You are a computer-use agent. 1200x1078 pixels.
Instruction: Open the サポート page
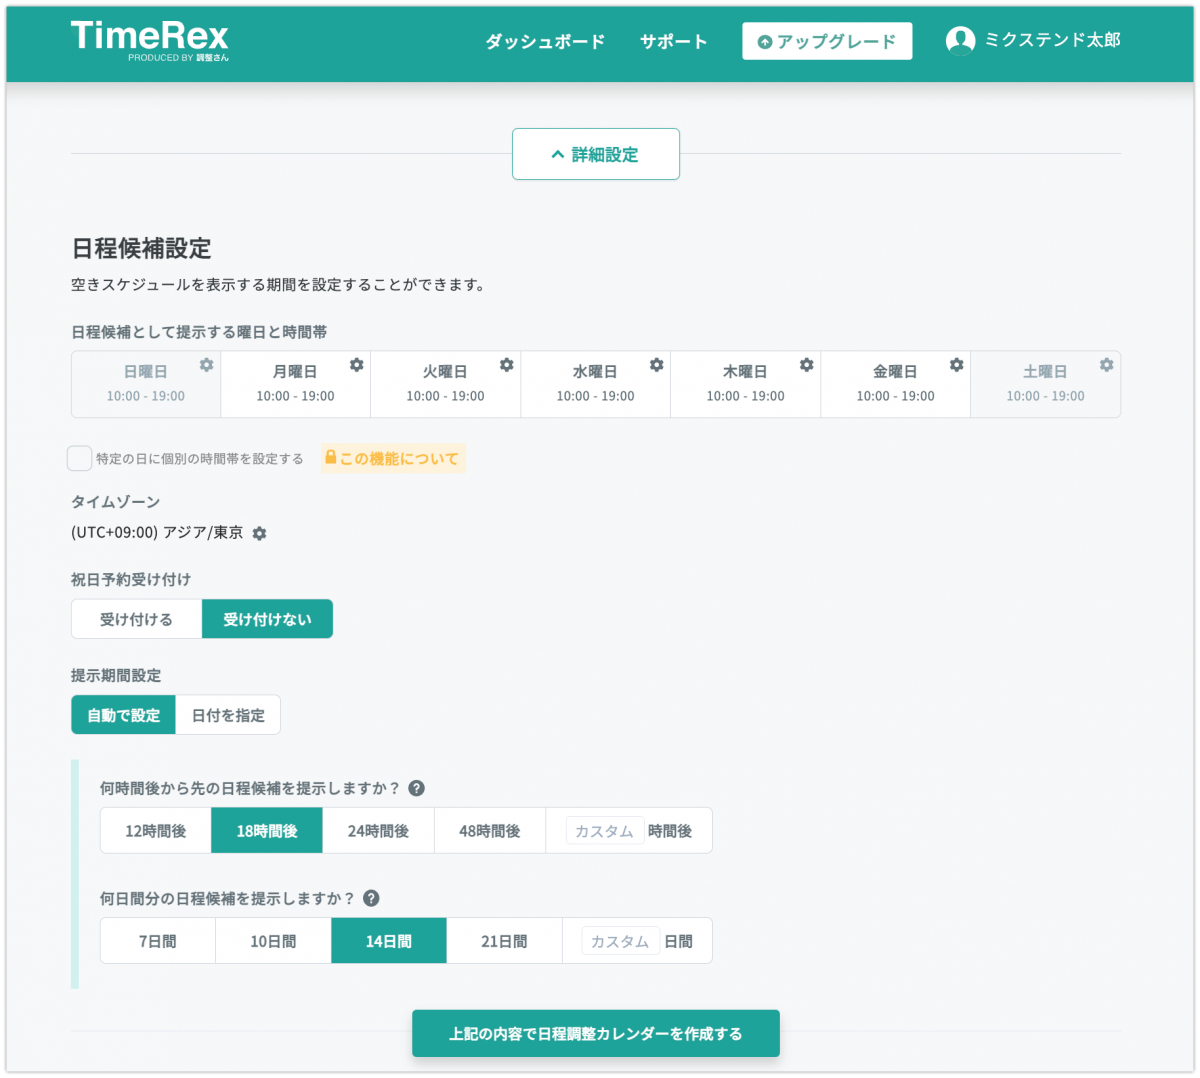672,42
